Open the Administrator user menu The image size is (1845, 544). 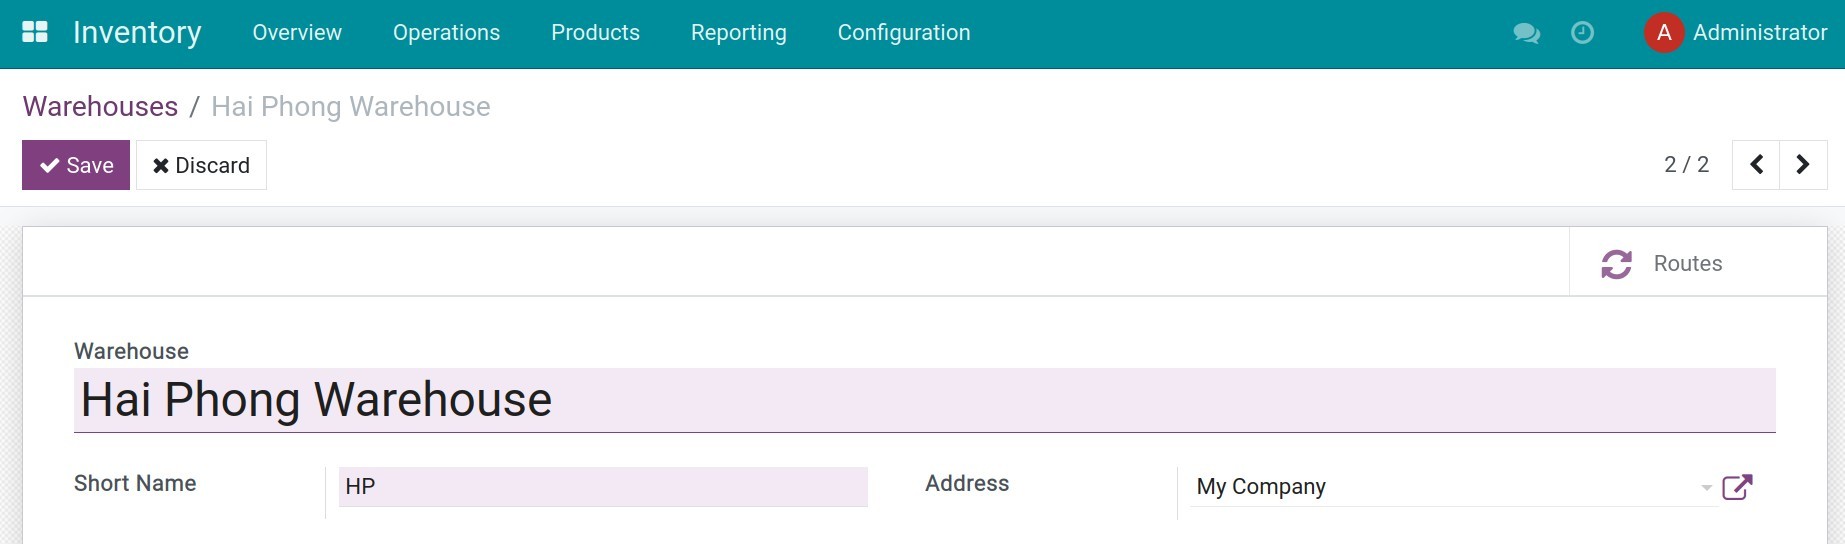click(x=1759, y=33)
